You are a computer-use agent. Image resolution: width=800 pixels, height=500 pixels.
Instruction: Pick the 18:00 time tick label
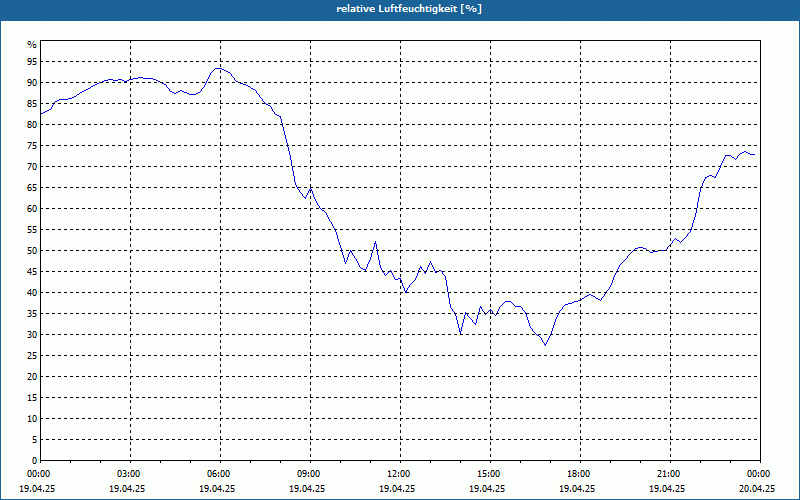(x=580, y=474)
